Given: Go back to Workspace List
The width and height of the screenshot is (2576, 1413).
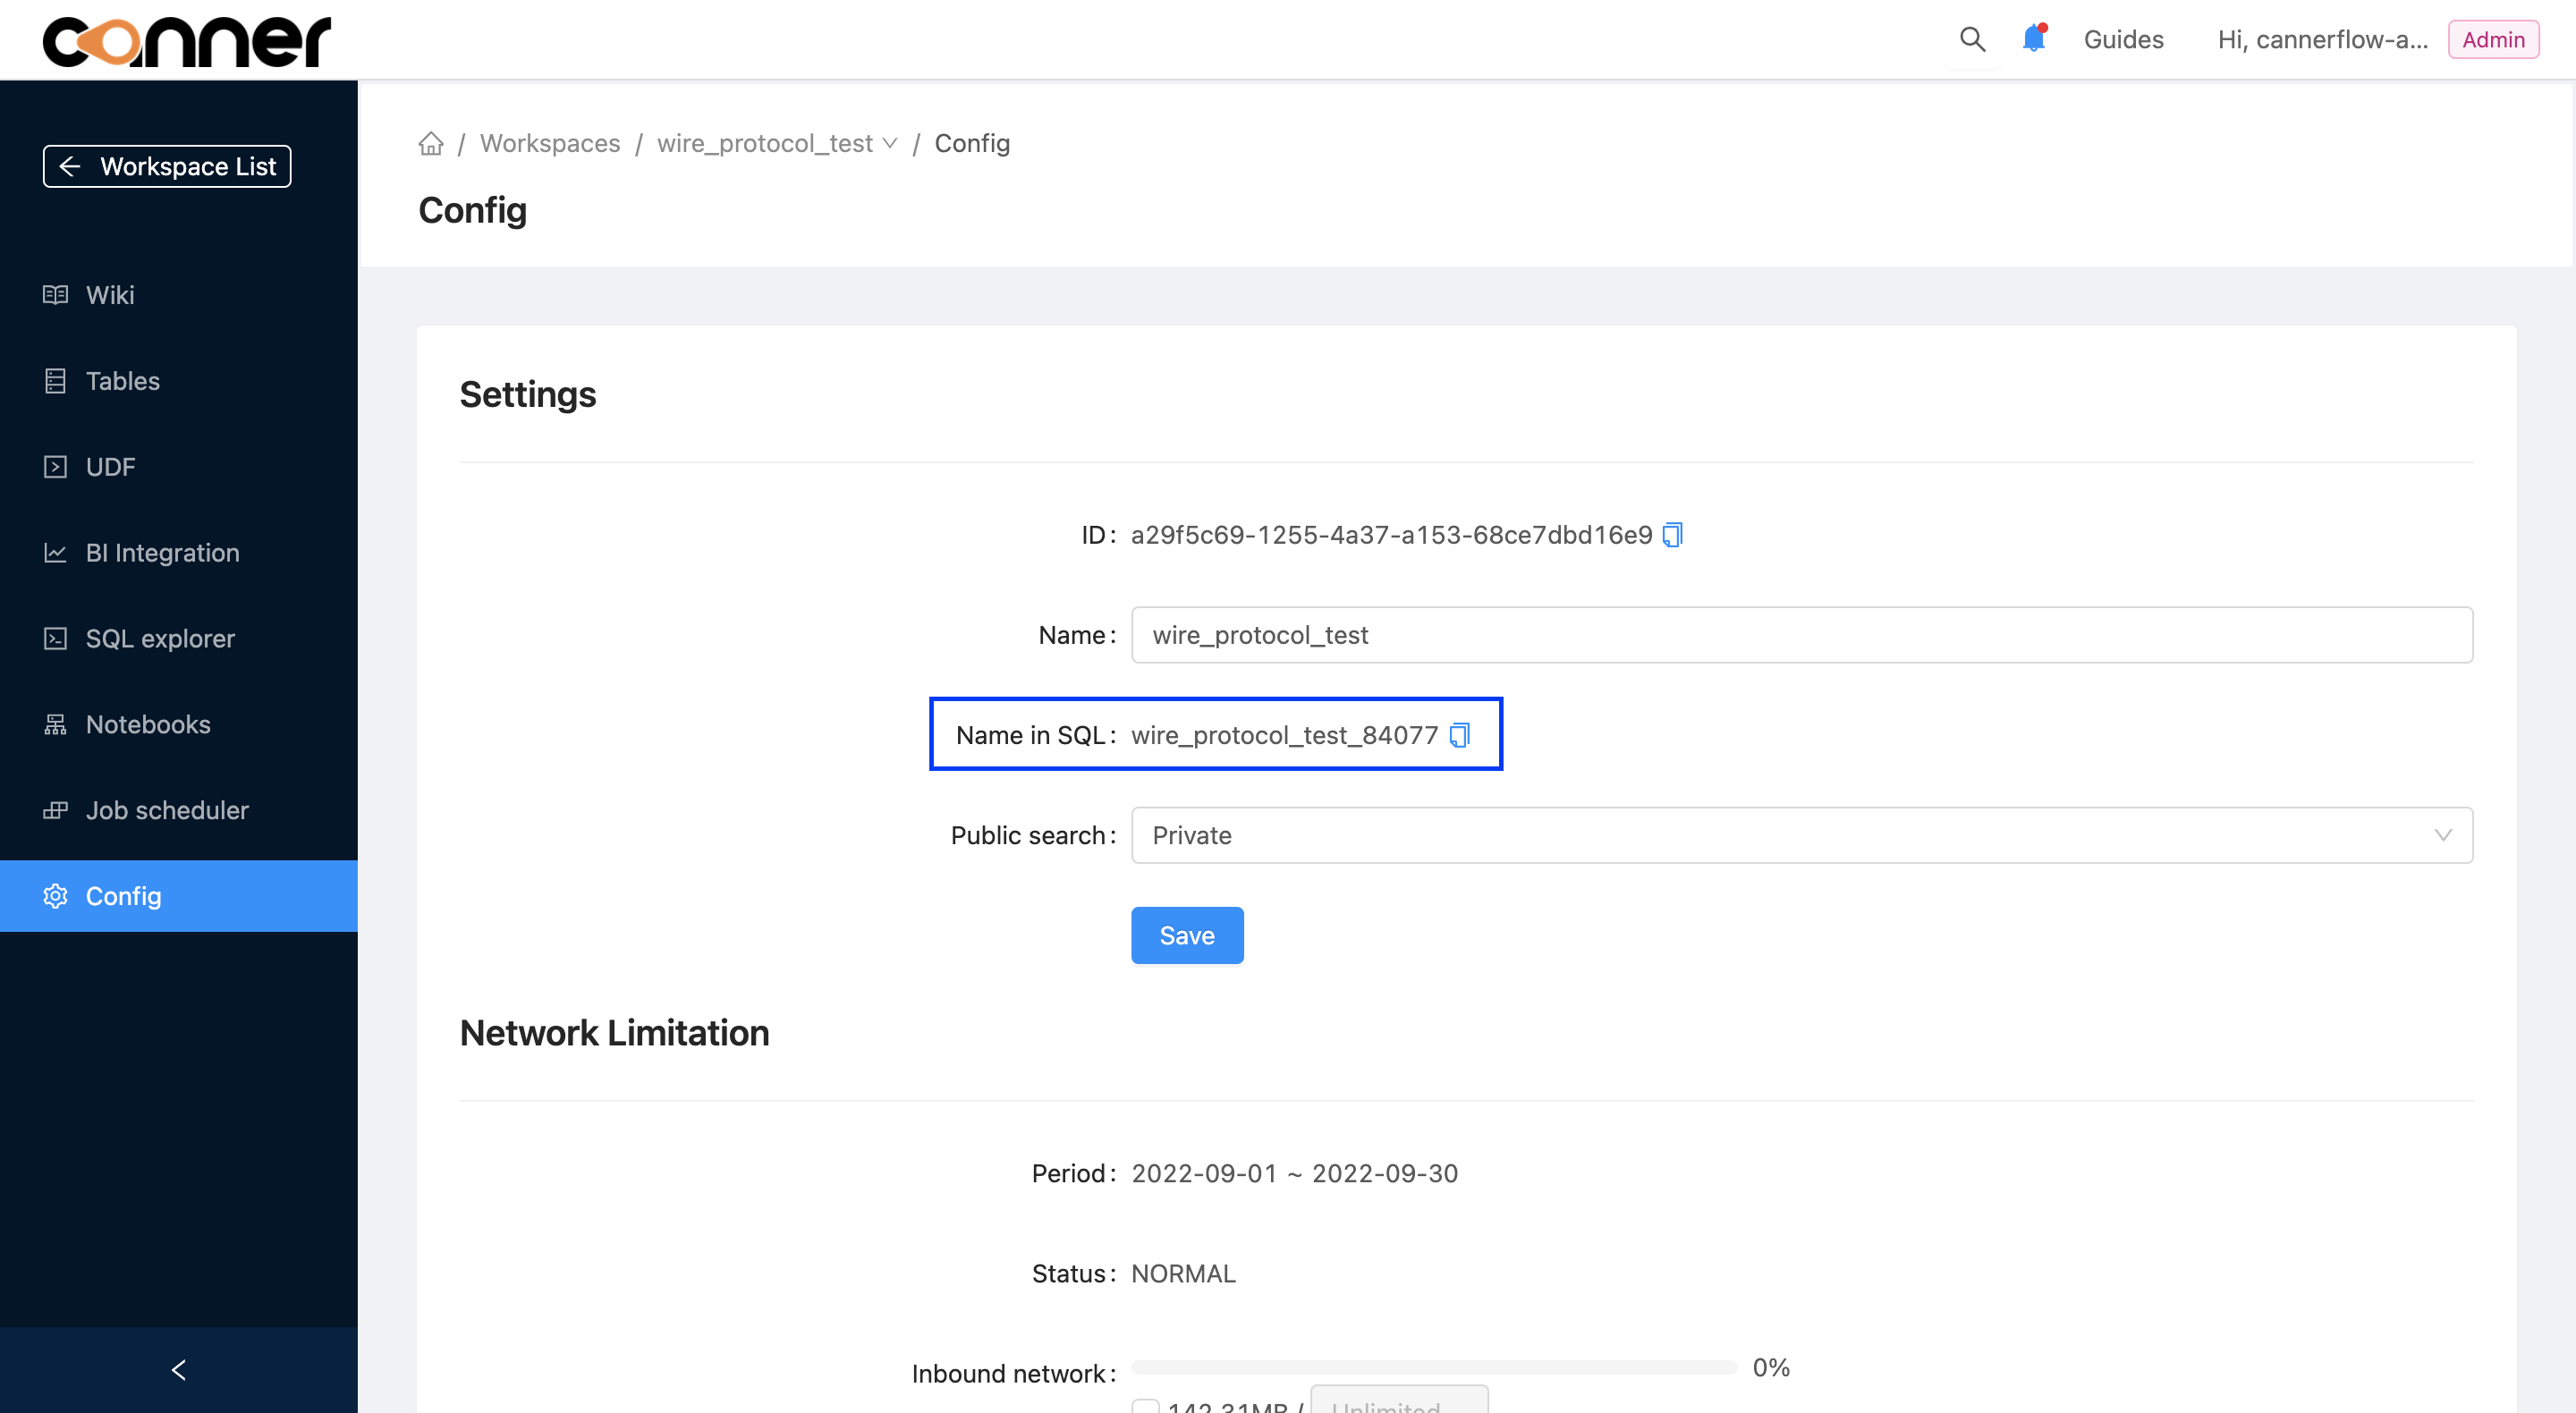Looking at the screenshot, I should (x=167, y=166).
